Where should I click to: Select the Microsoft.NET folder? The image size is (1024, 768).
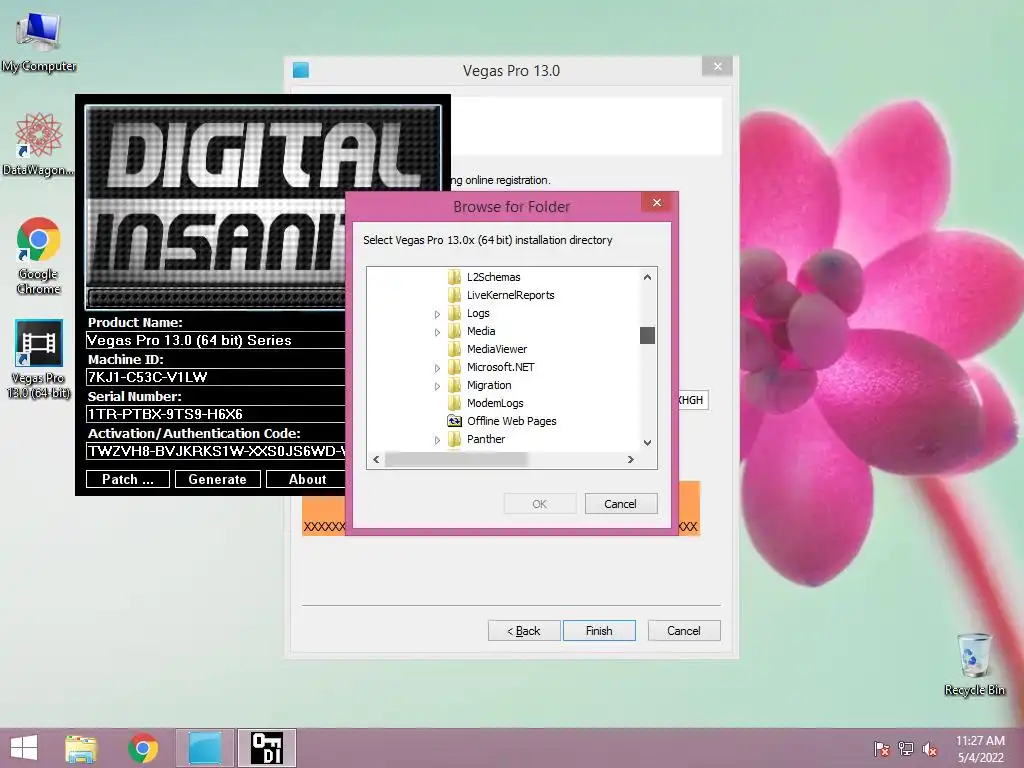click(501, 367)
